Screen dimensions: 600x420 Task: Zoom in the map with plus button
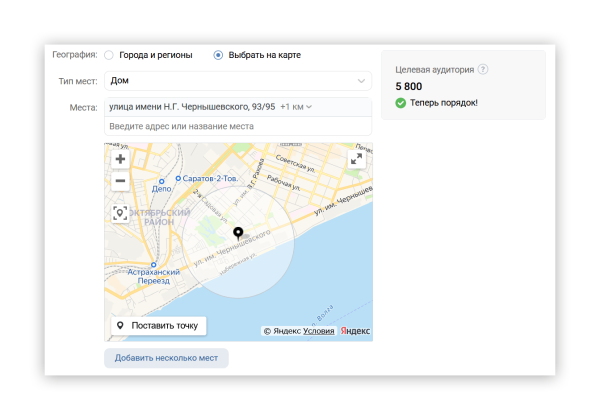pos(121,159)
